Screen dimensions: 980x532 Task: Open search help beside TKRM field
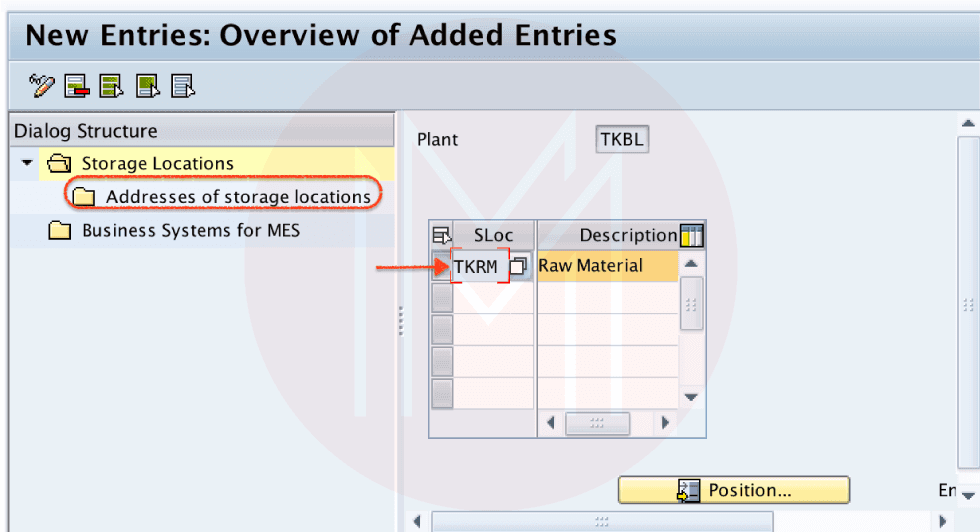[x=518, y=267]
